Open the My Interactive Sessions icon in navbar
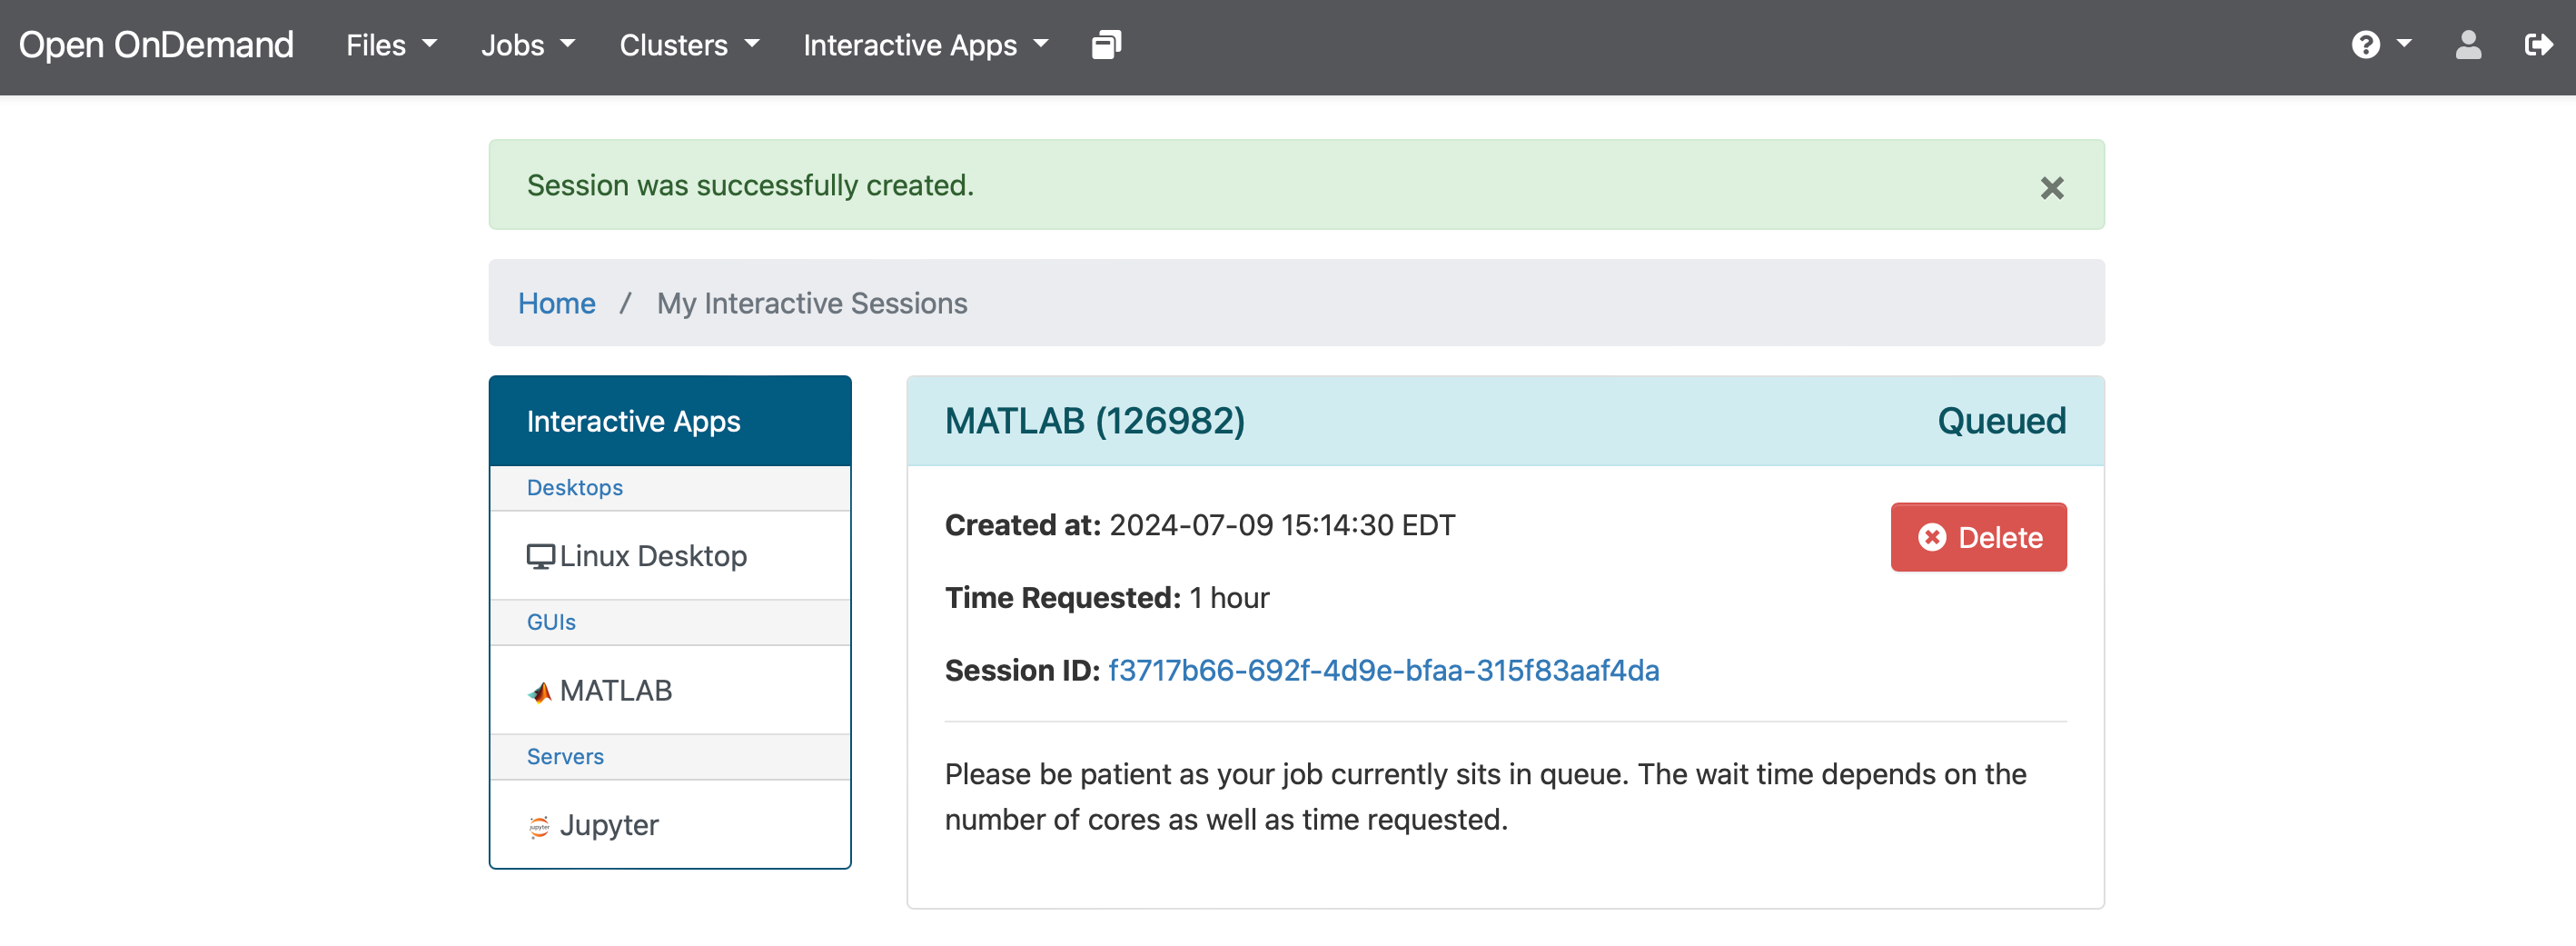Viewport: 2576px width, 946px height. 1106,45
